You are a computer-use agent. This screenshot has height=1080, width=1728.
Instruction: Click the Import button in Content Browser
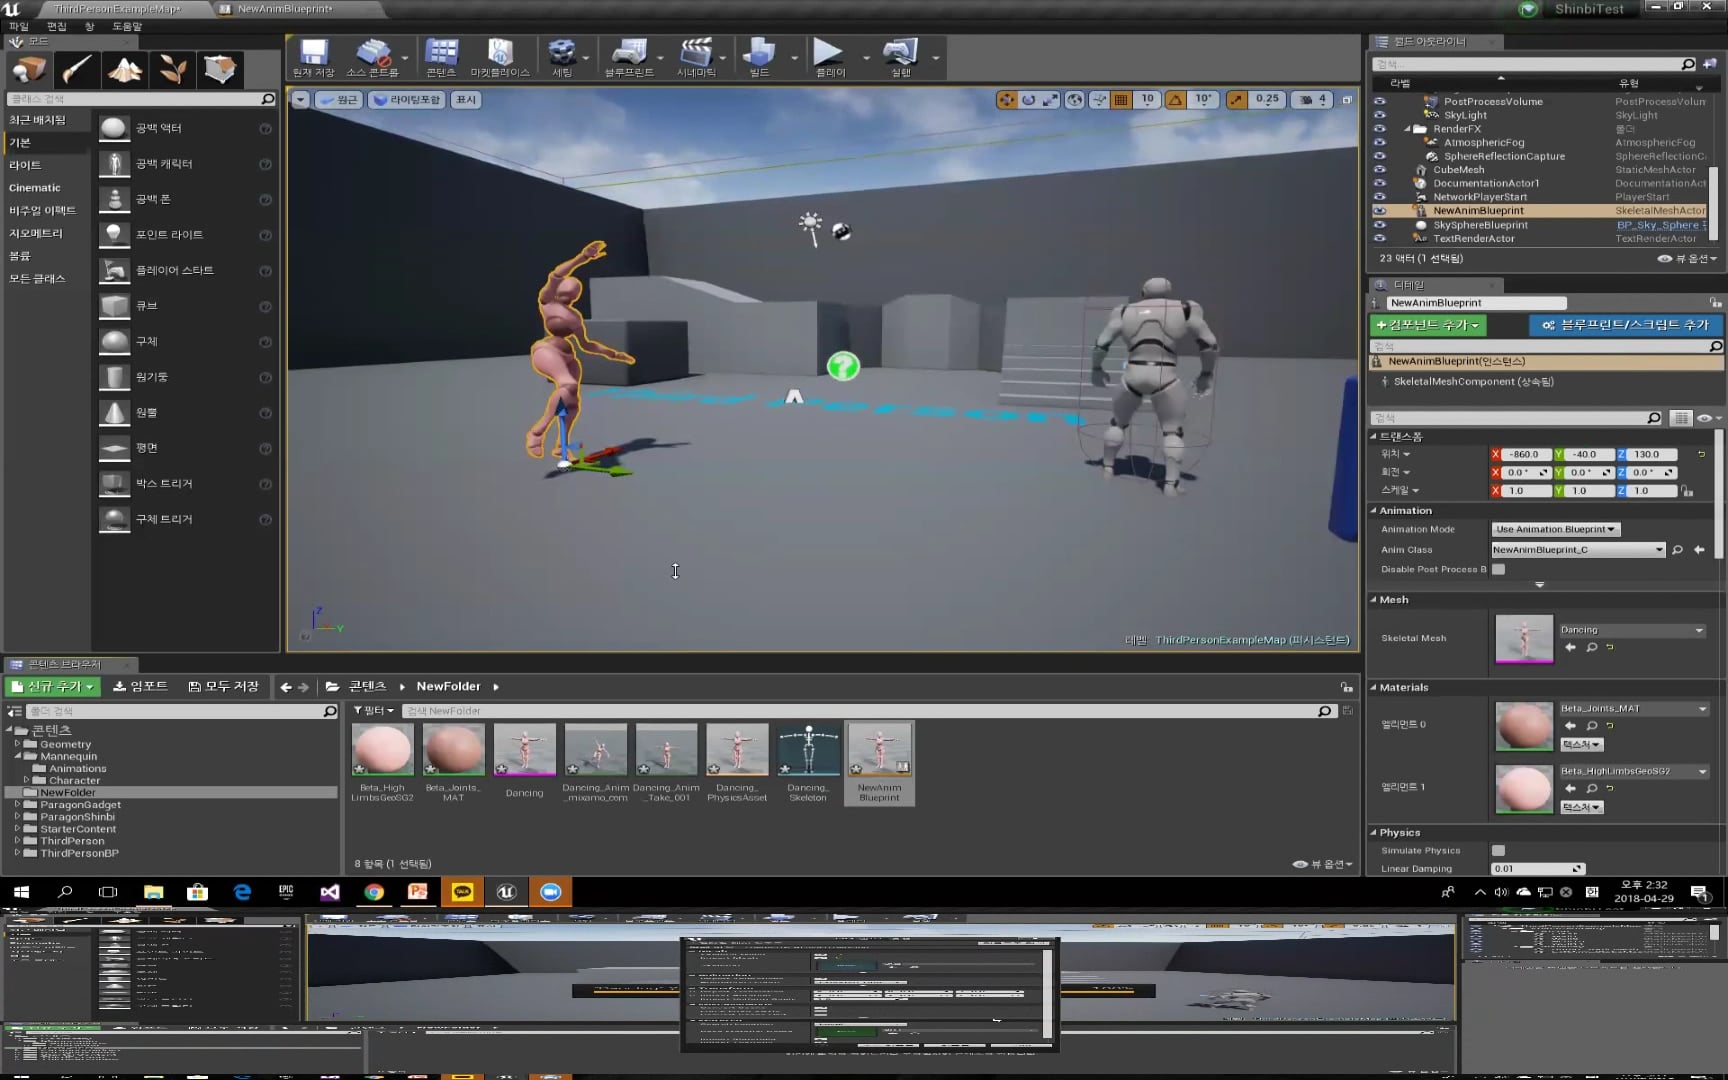pos(141,686)
